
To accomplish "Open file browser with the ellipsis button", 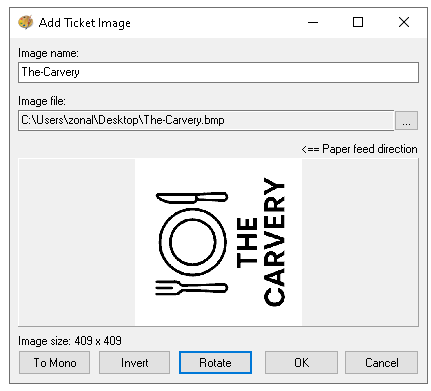I will (406, 121).
